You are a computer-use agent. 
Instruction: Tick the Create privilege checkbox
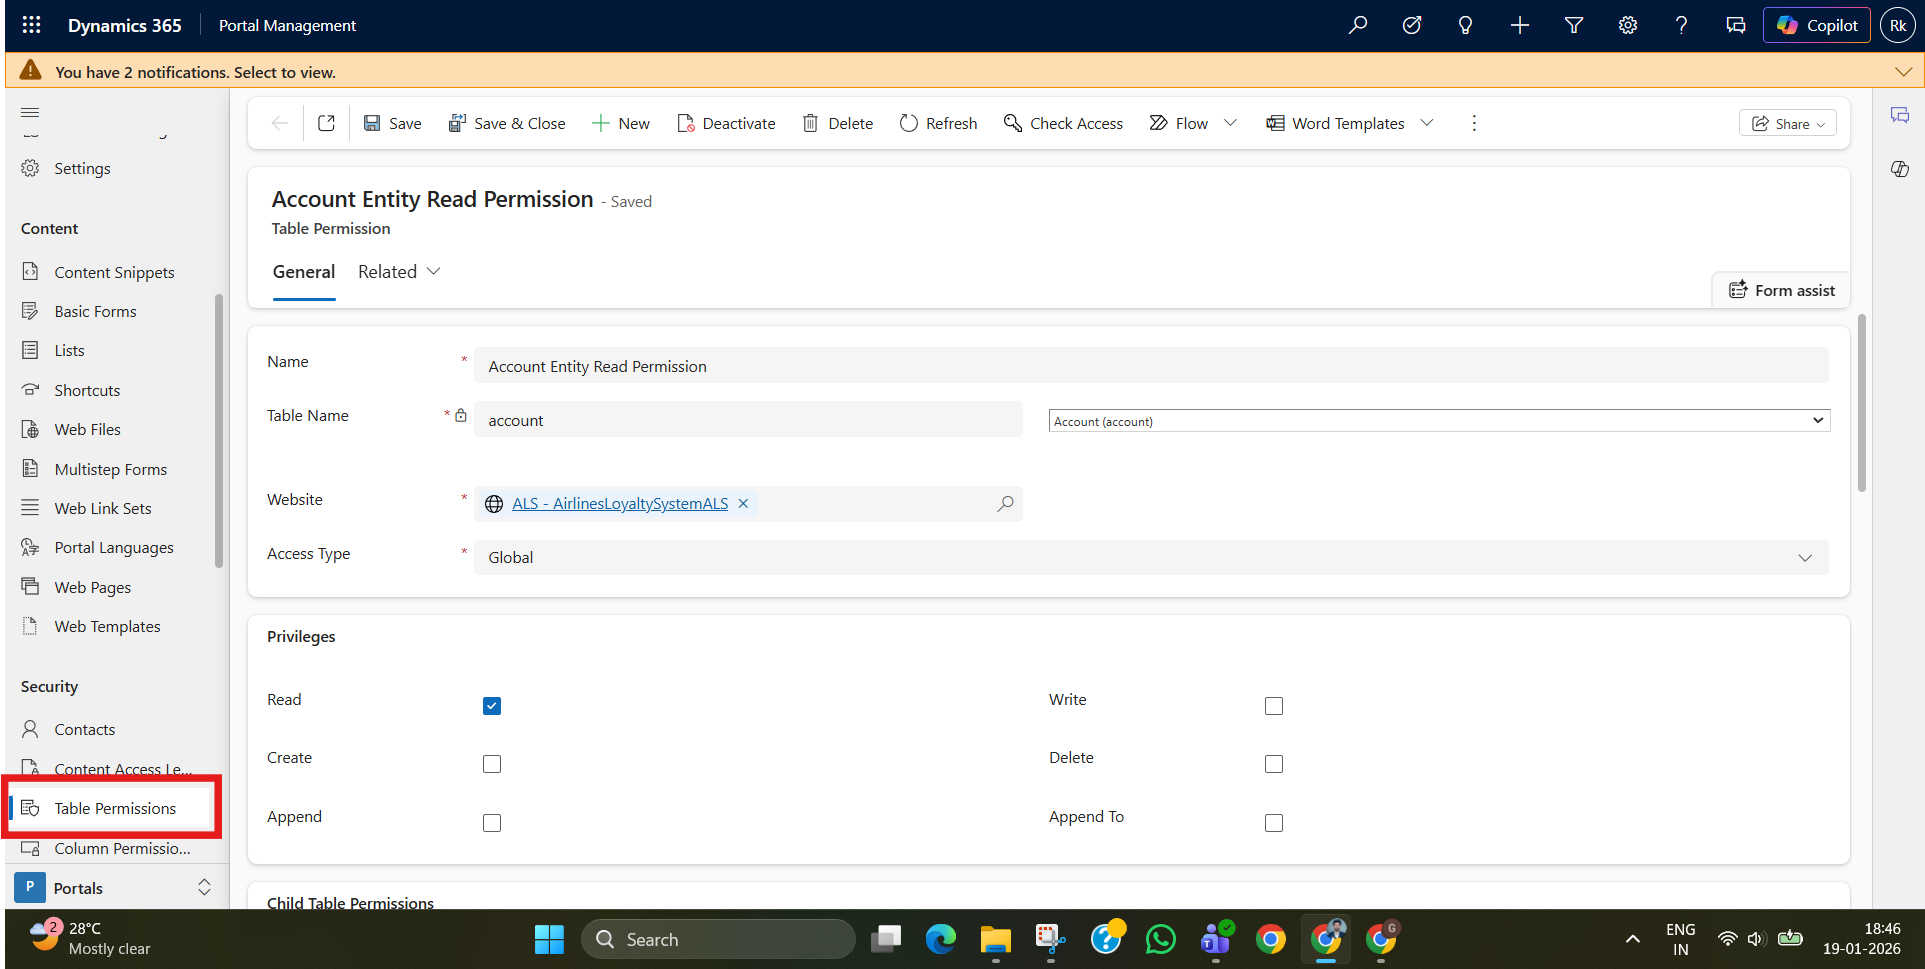pos(492,764)
